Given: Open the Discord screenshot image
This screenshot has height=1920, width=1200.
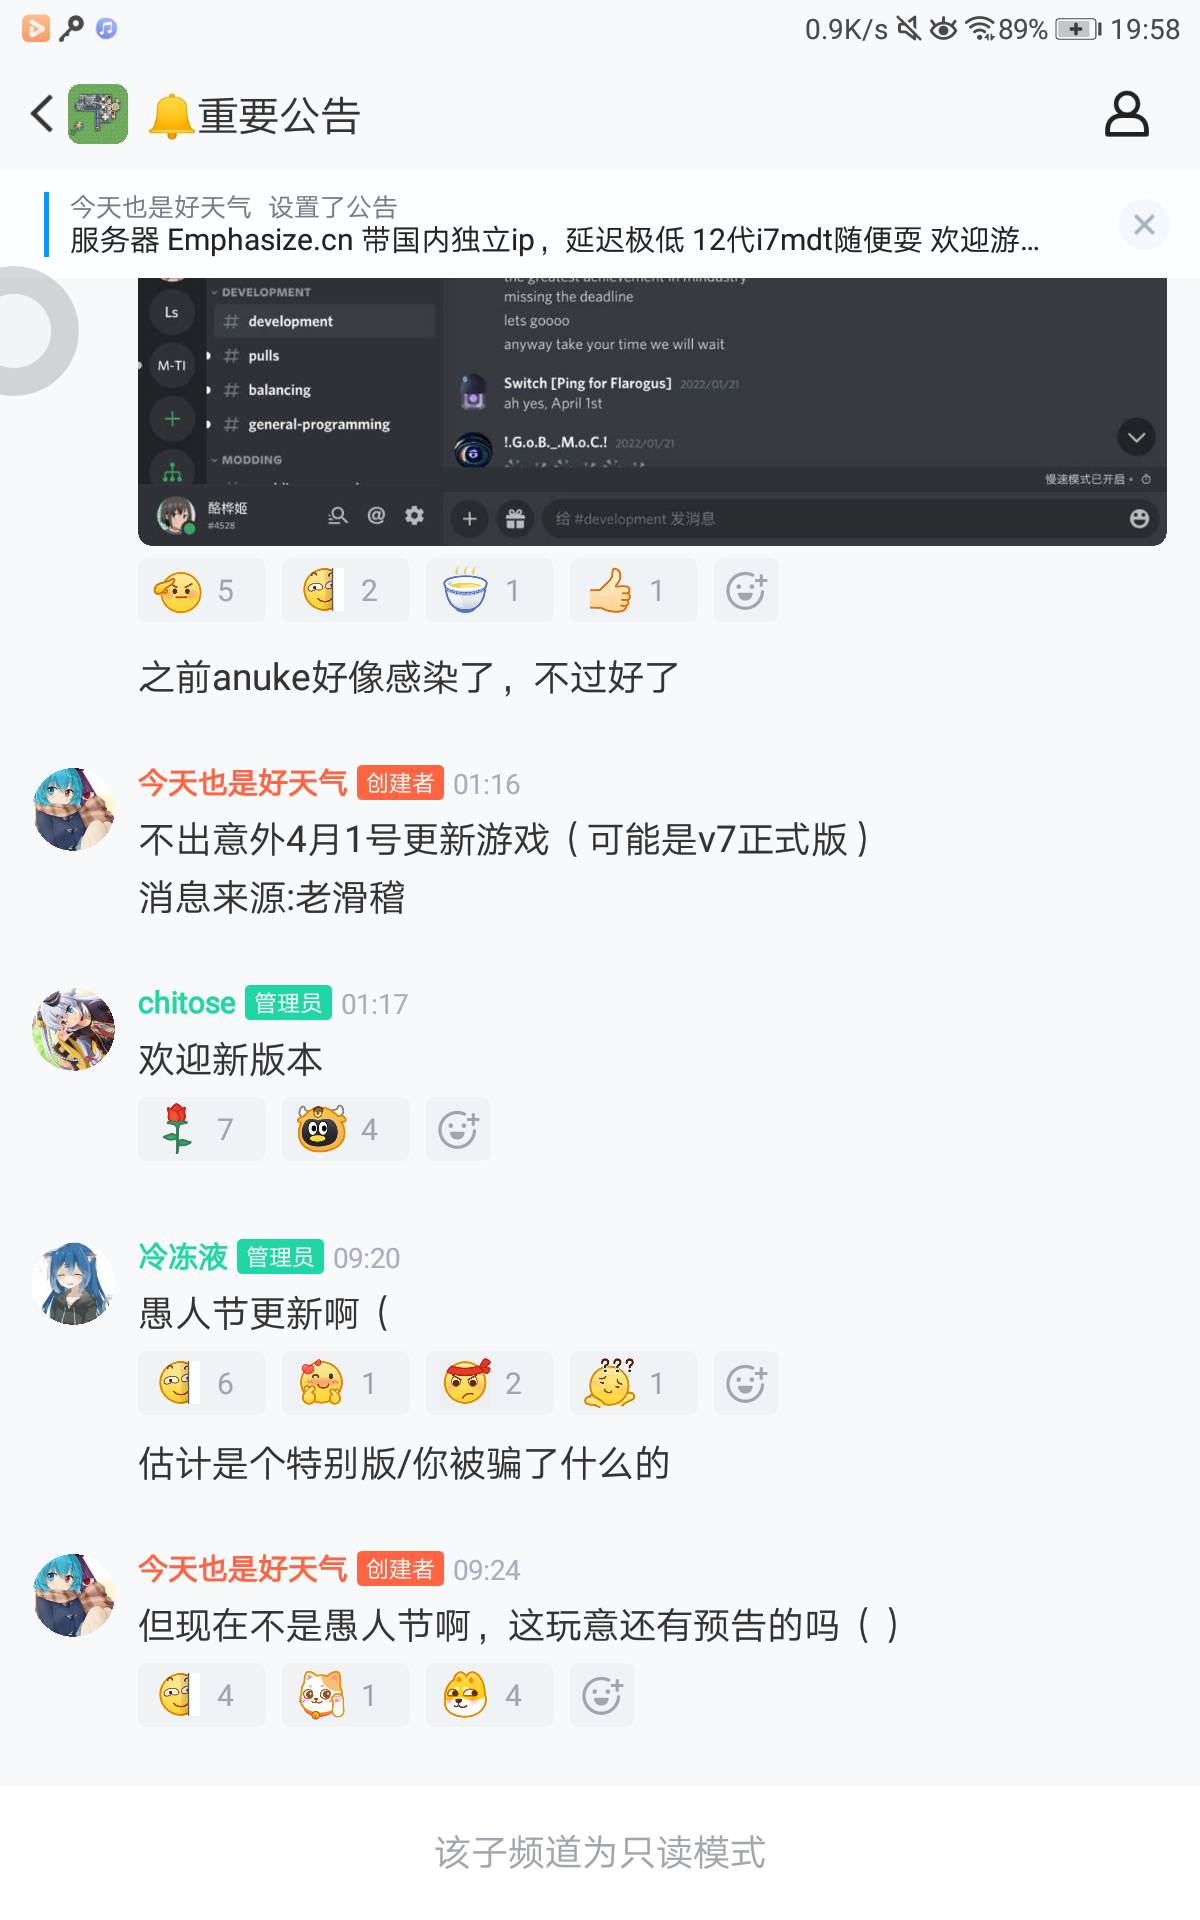Looking at the screenshot, I should (652, 411).
